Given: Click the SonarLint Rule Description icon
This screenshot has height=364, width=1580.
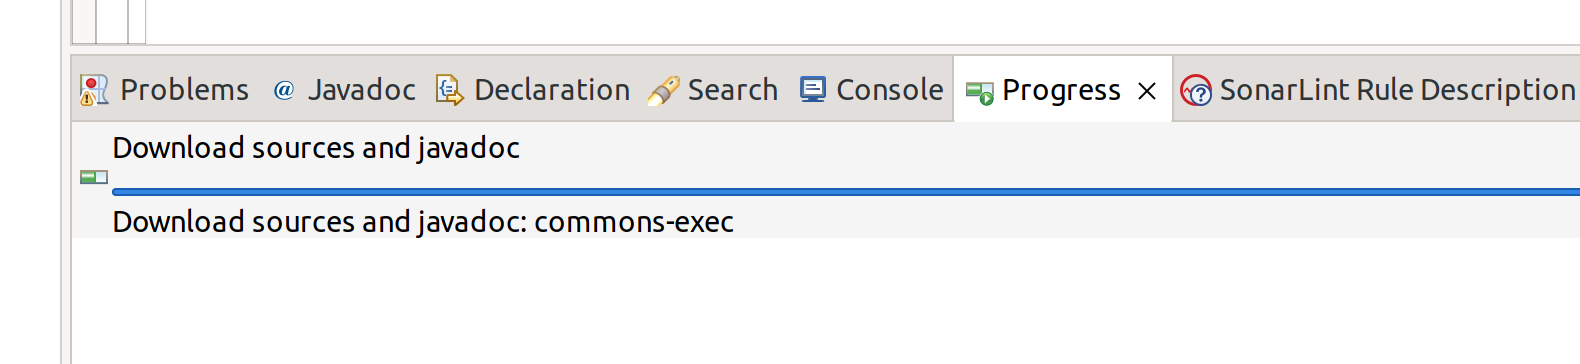Looking at the screenshot, I should pyautogui.click(x=1196, y=91).
